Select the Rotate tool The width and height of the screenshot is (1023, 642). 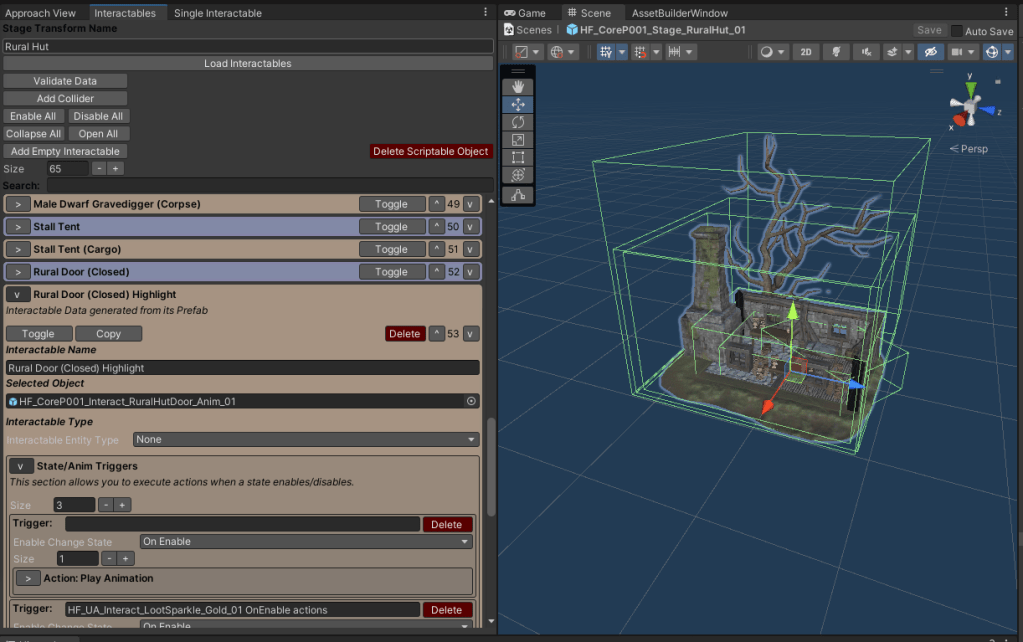point(518,122)
